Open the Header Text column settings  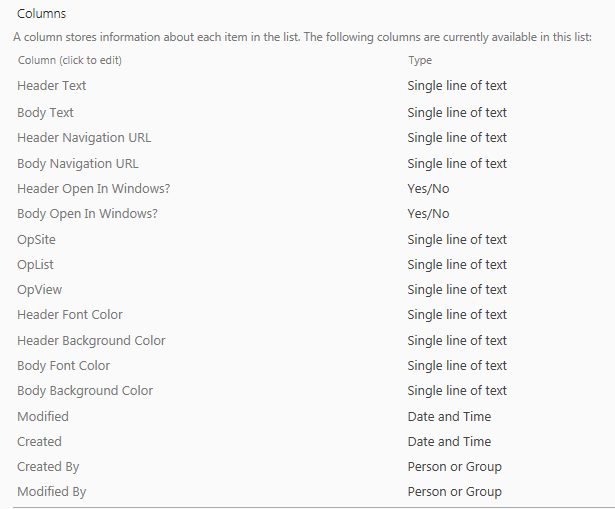click(x=51, y=85)
